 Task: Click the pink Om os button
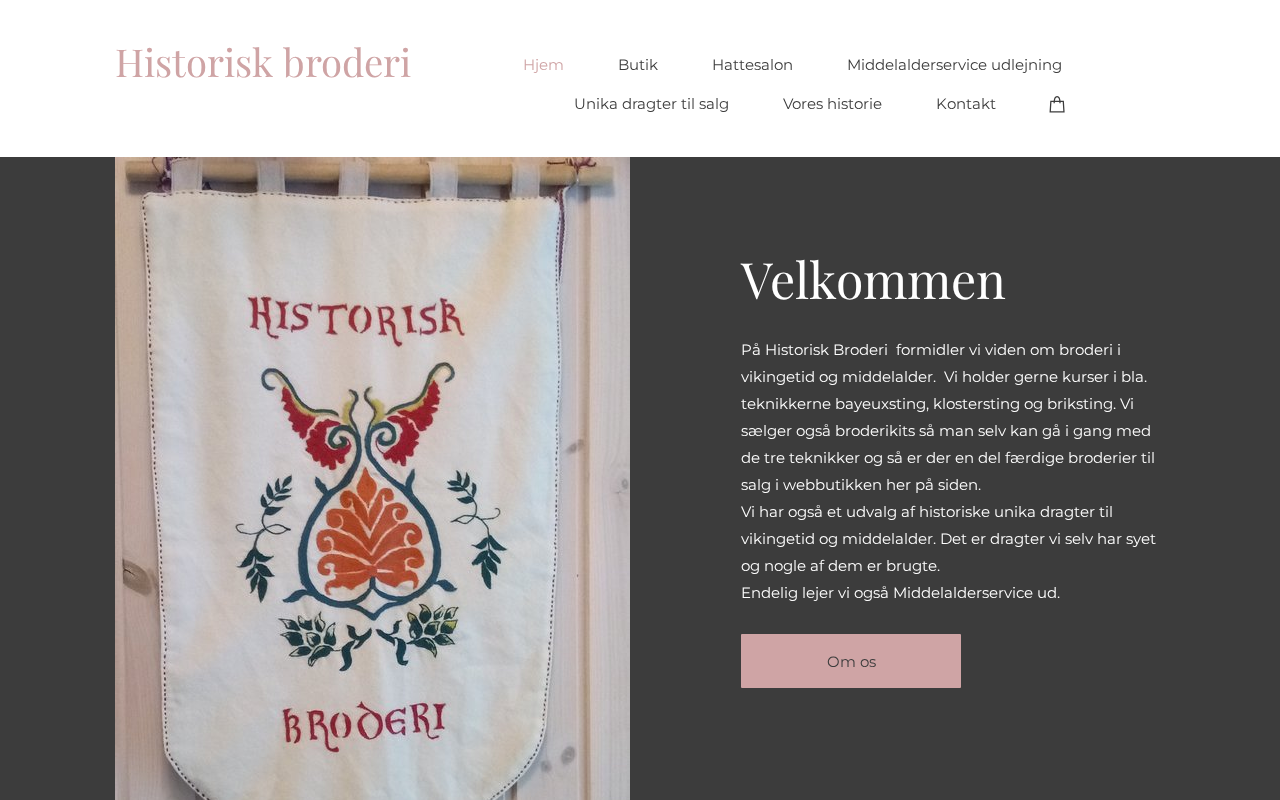tap(851, 661)
